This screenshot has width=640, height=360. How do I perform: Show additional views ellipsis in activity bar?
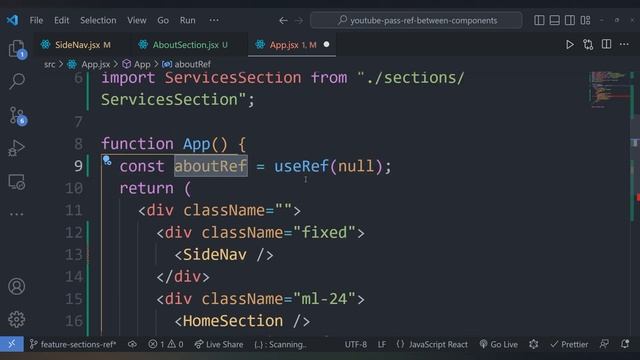tap(17, 213)
